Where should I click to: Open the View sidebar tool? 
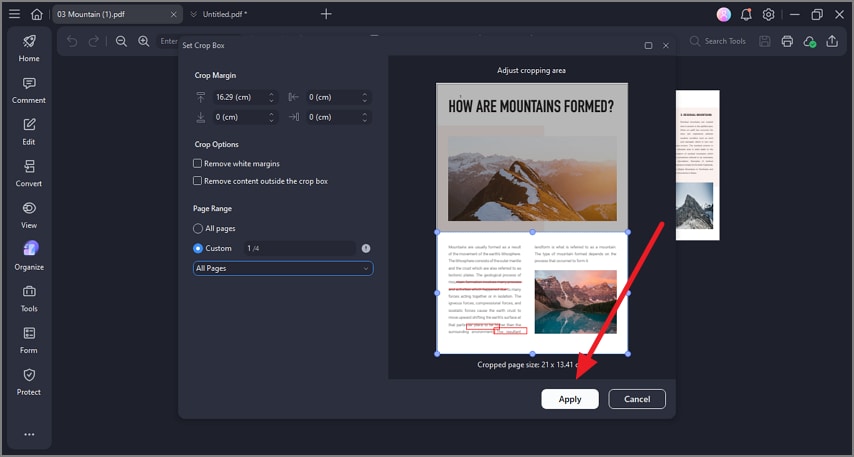29,215
